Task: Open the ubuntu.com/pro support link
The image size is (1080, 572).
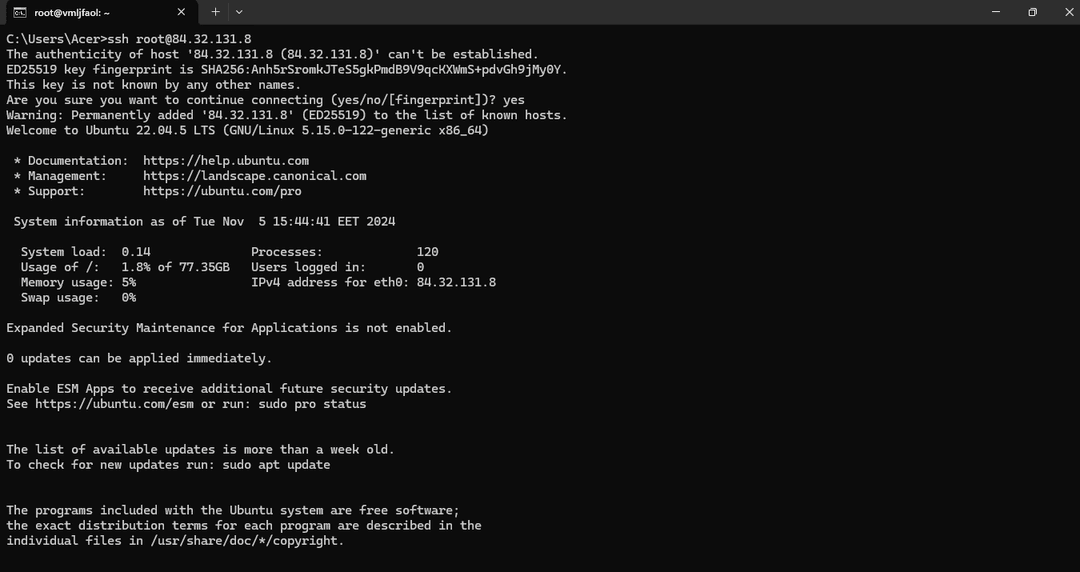Action: pos(221,191)
